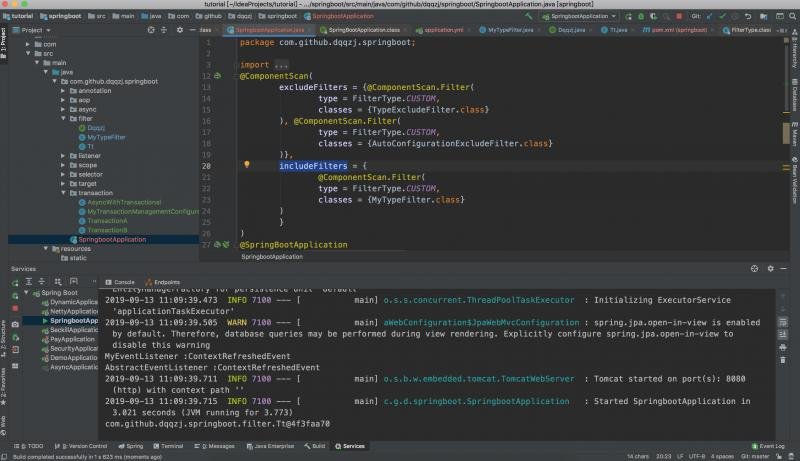Click the lightbulb intention icon on line 20
The image size is (800, 461).
tap(246, 165)
